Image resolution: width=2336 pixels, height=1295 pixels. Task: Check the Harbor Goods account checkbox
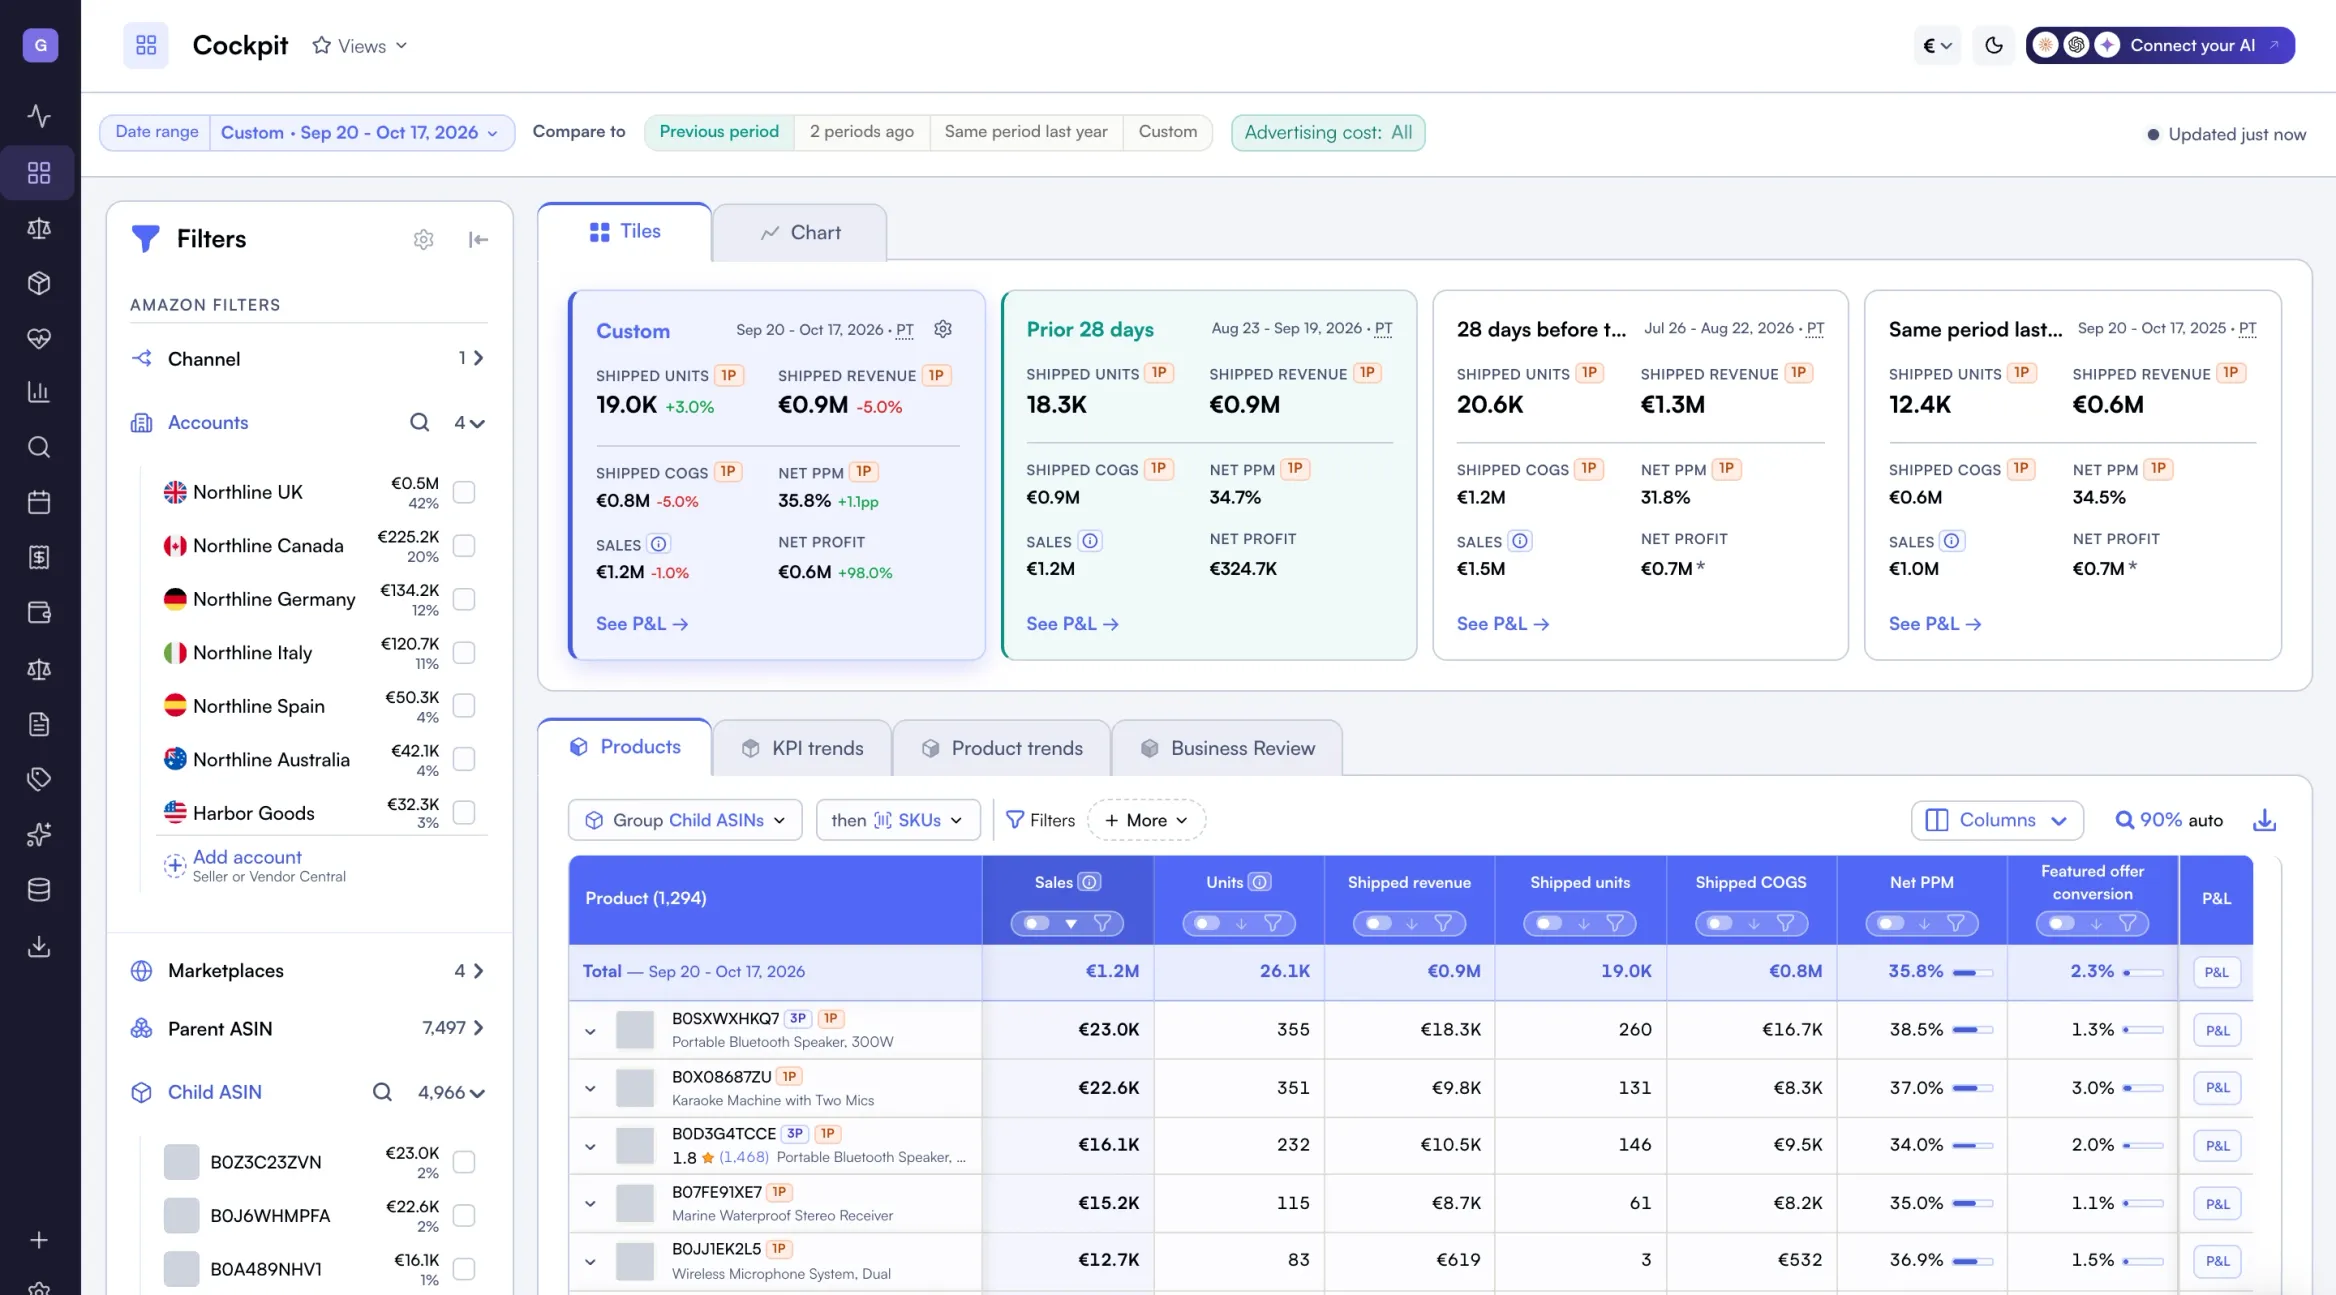coord(464,813)
